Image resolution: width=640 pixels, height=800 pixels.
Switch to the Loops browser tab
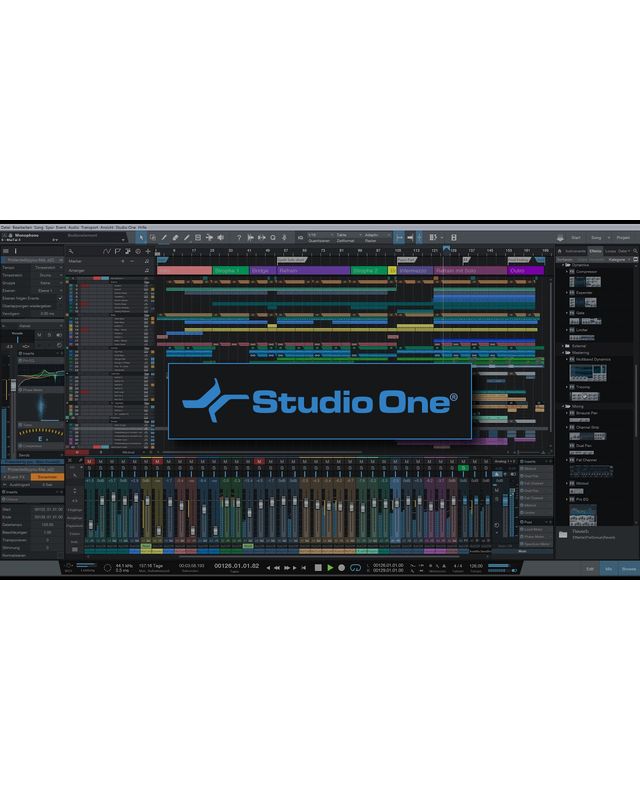[609, 251]
